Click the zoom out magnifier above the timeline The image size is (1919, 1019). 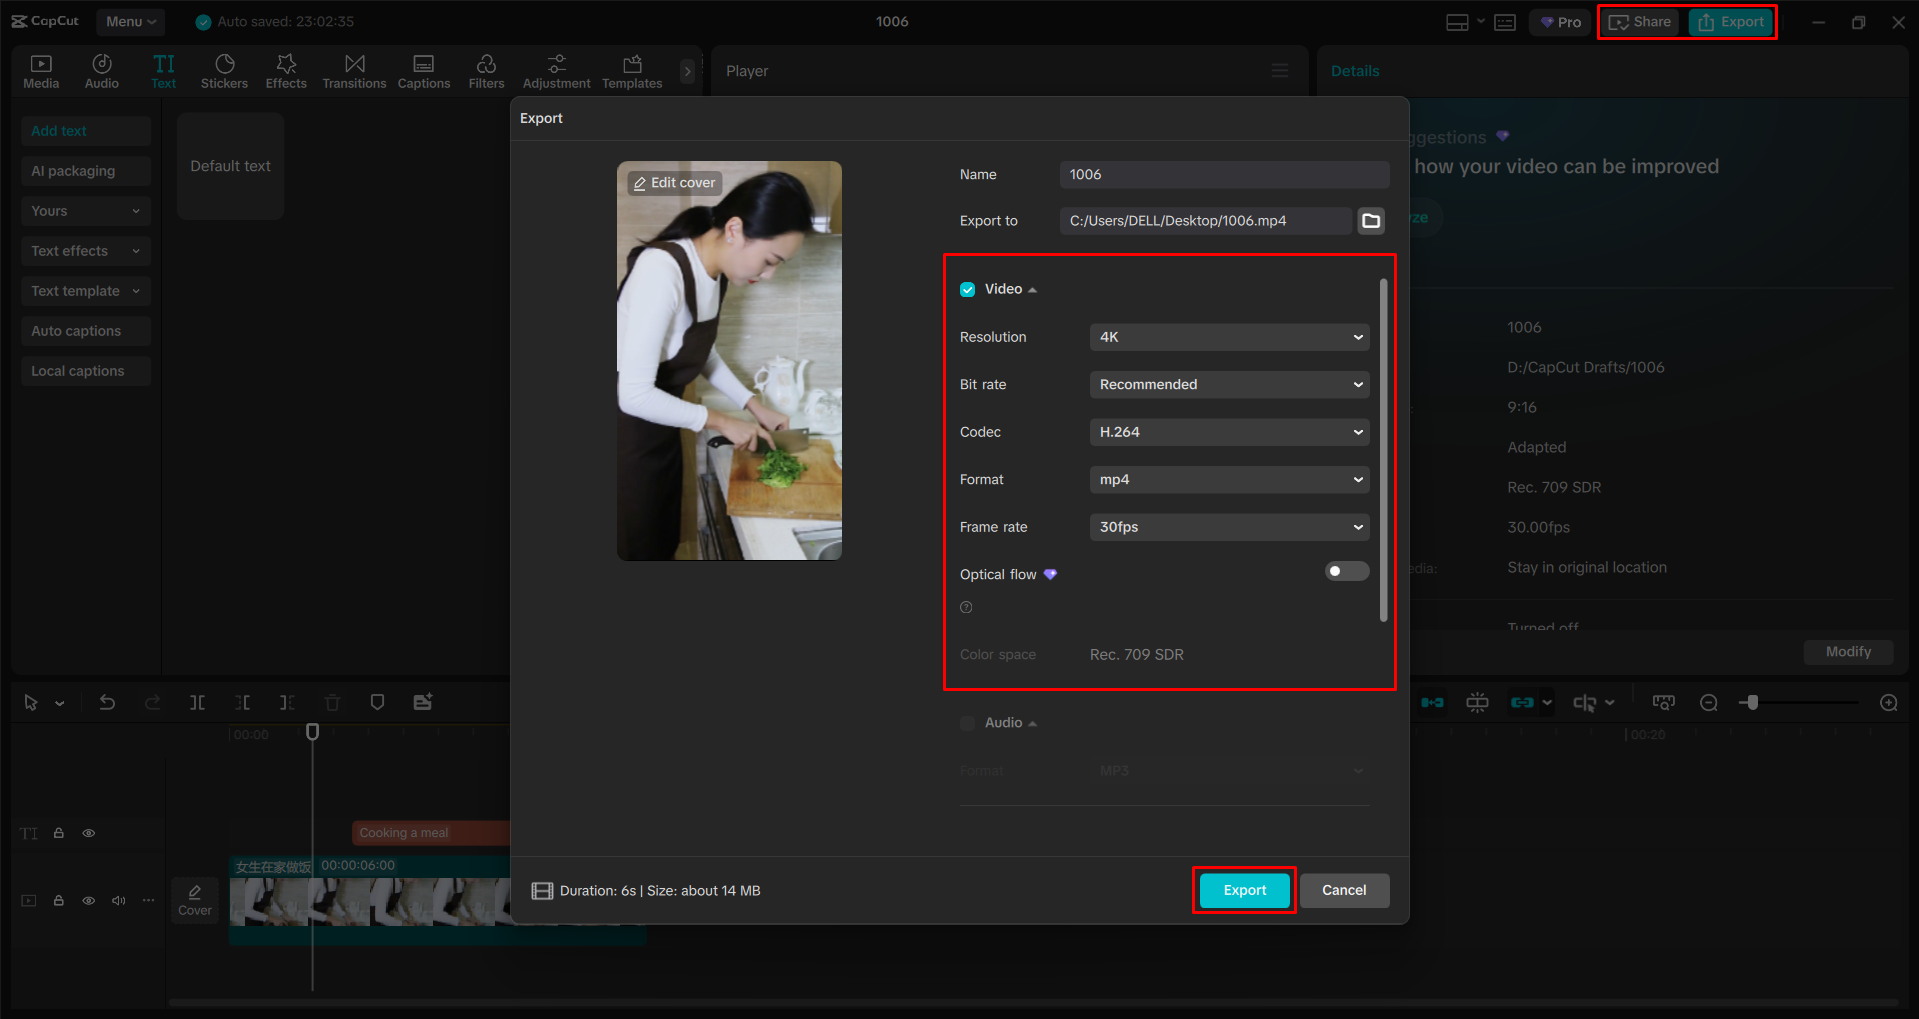pos(1708,702)
